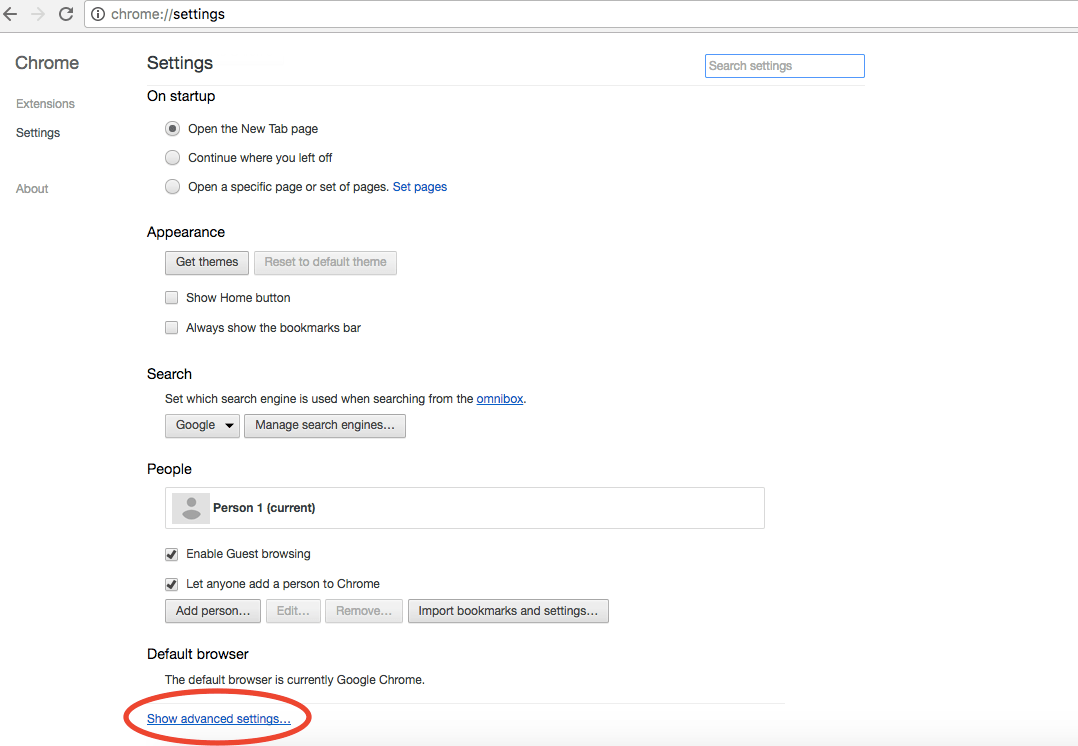Click the browser back arrow
This screenshot has width=1078, height=746.
(10, 14)
